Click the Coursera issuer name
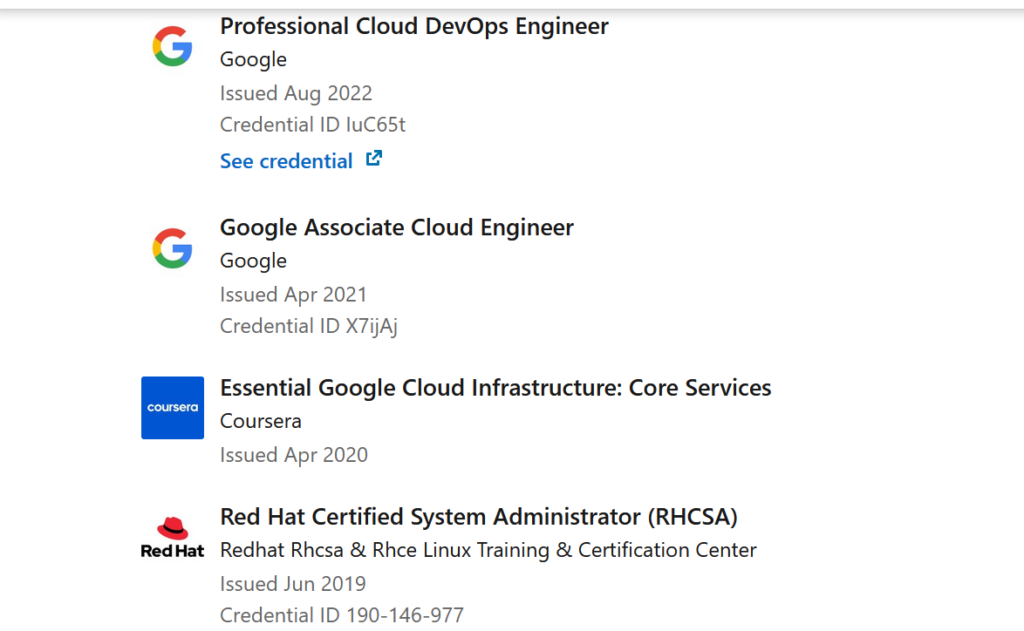This screenshot has height=631, width=1024. coord(261,421)
